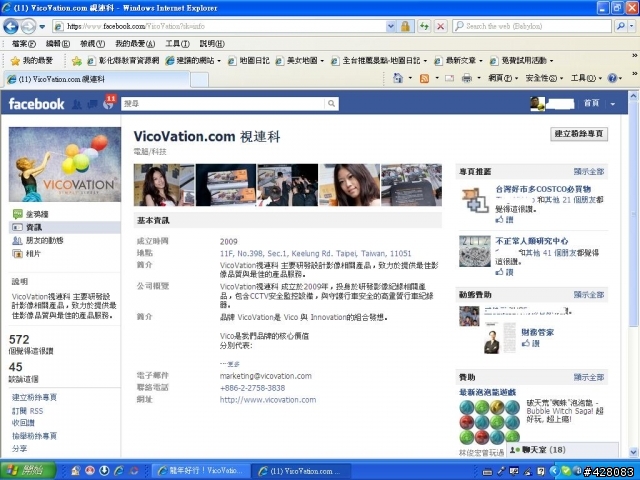Click the http://www.vicovation.com website link
Image resolution: width=640 pixels, height=480 pixels.
[x=268, y=400]
